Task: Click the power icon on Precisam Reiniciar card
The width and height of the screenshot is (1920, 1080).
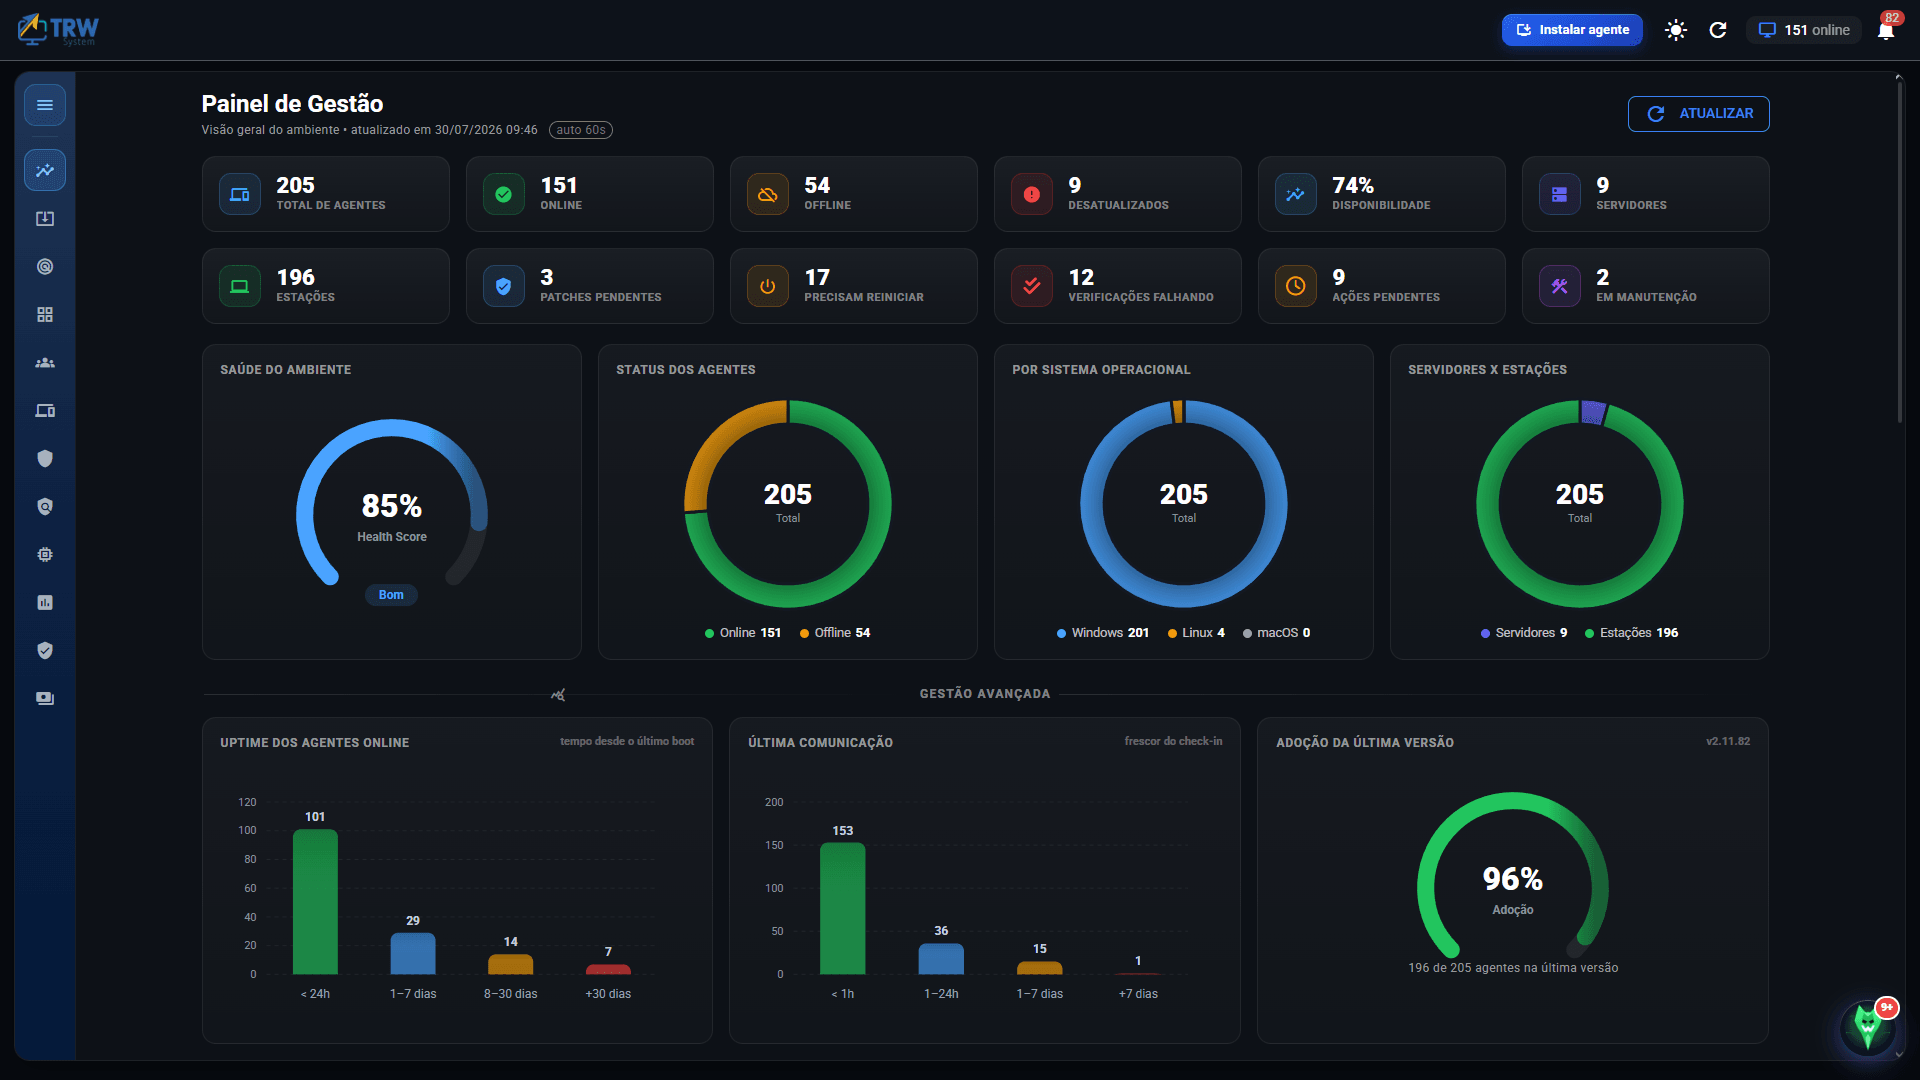Action: tap(768, 286)
